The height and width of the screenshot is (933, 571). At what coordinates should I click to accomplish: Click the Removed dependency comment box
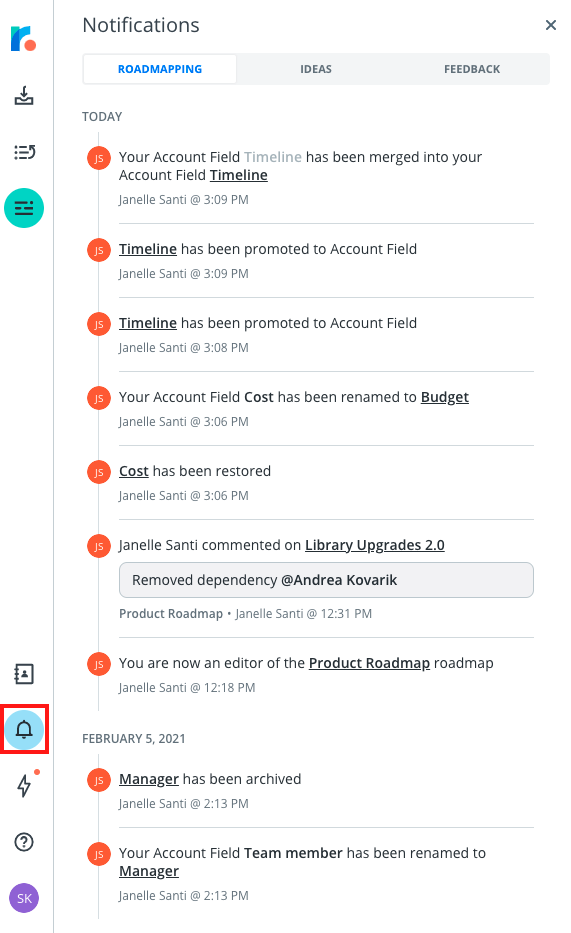coord(326,580)
